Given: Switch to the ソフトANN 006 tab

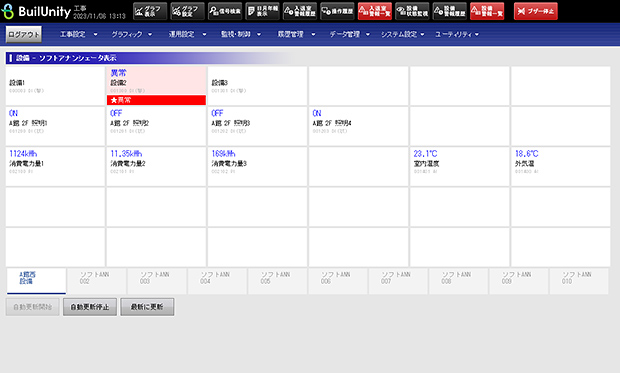Looking at the screenshot, I should 338,281.
